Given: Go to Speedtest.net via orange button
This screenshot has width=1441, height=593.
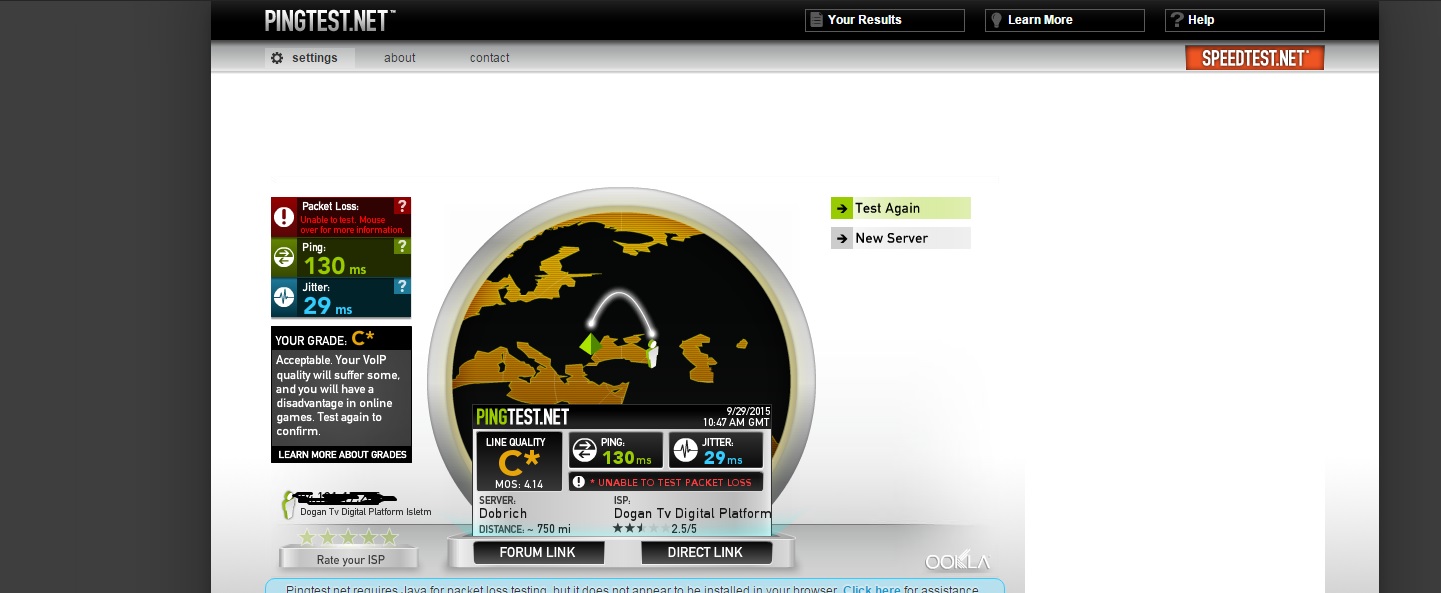Looking at the screenshot, I should 1254,58.
